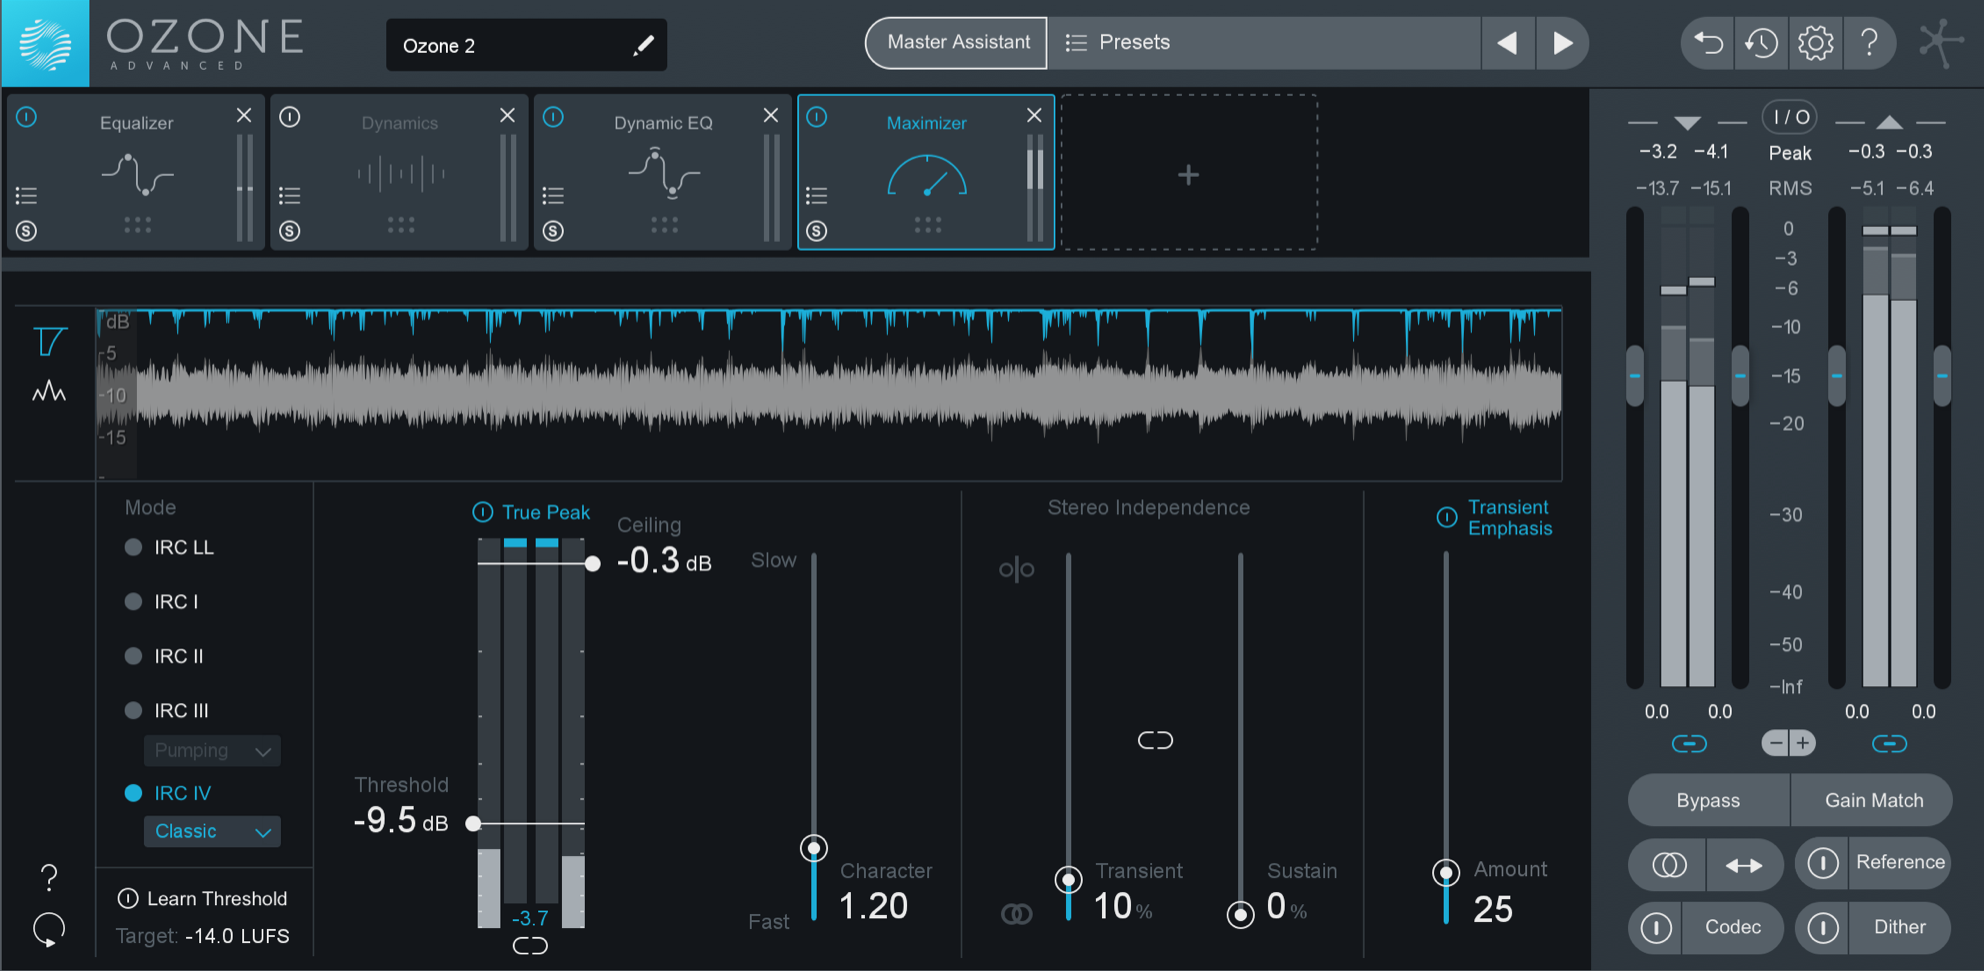Toggle the Maximizer module power
This screenshot has width=1984, height=972.
tap(817, 117)
